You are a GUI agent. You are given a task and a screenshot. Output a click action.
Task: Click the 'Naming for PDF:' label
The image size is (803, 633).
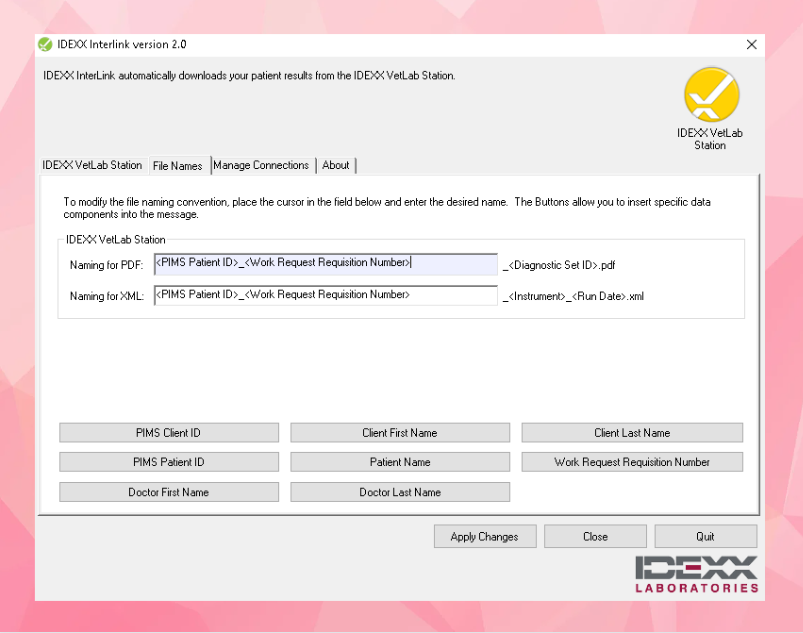pos(107,265)
